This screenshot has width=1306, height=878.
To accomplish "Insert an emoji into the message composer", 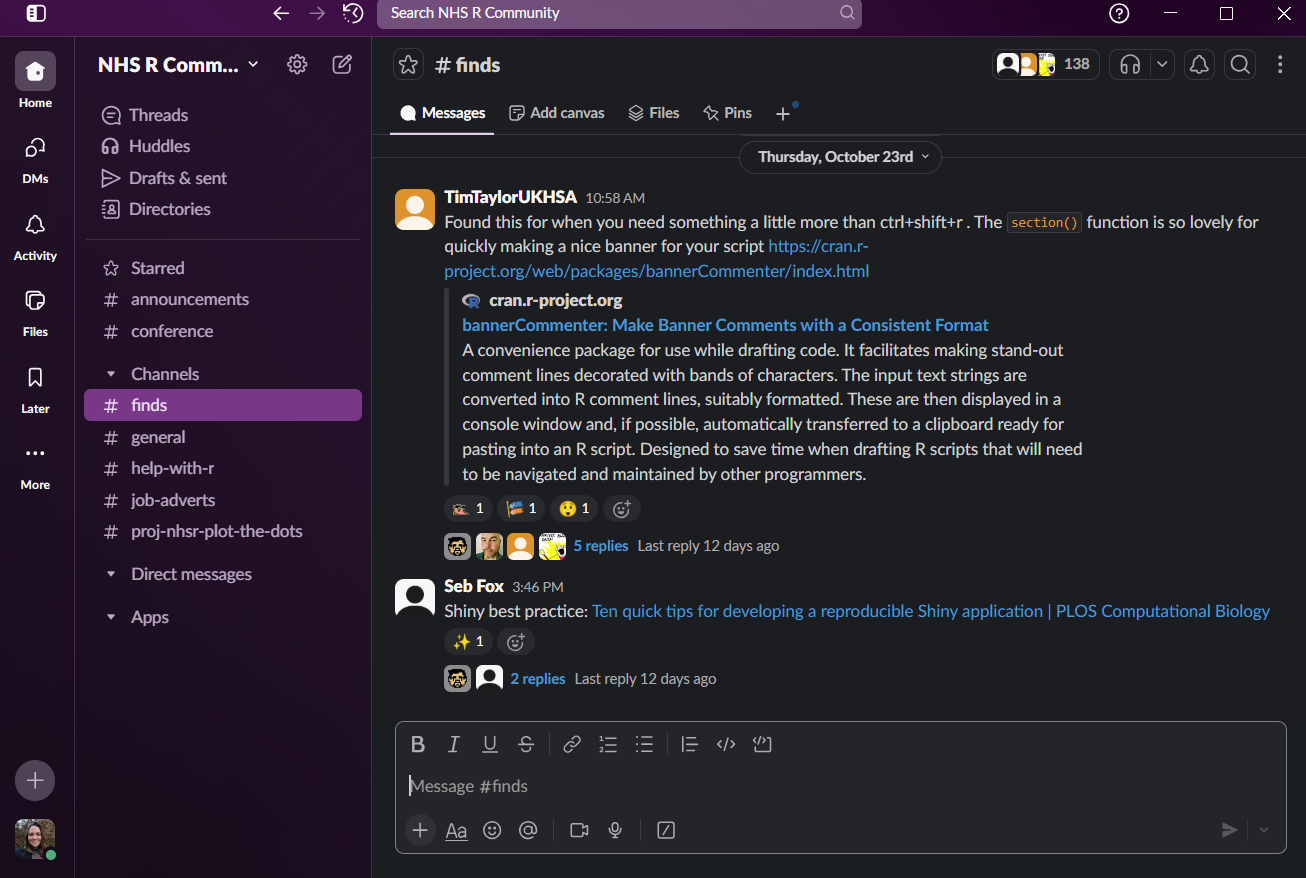I will [x=492, y=830].
